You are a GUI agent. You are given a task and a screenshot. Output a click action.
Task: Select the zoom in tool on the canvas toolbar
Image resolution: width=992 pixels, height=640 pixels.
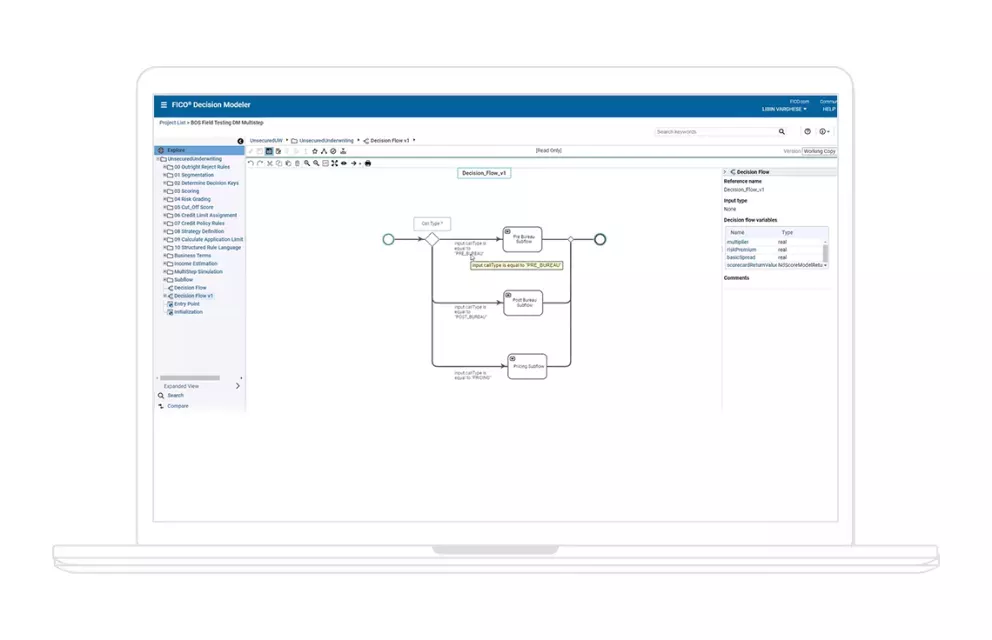click(307, 164)
